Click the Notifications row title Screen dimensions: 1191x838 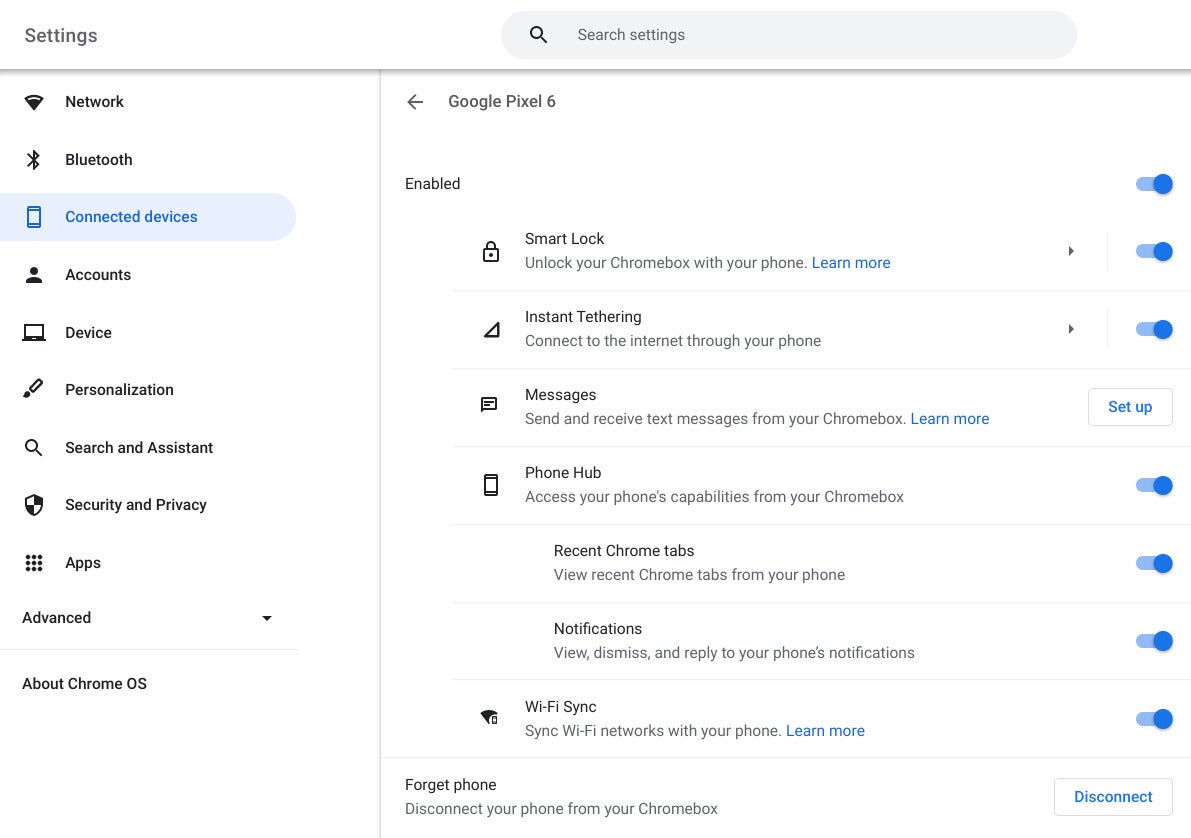pos(598,628)
